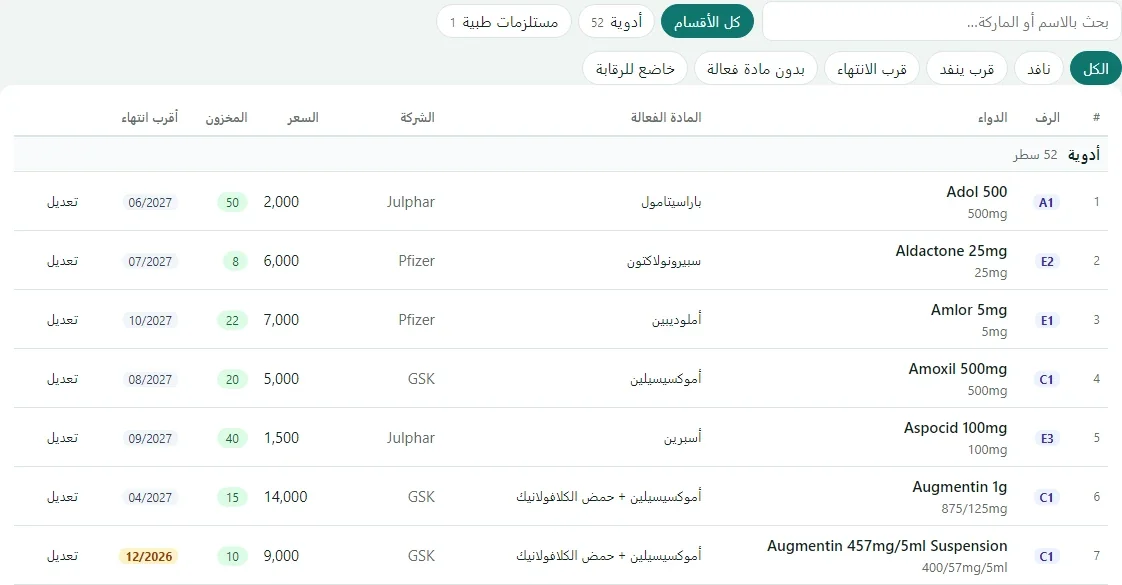
Task: Click the أدوية 52 سطر group row
Action: pos(560,154)
